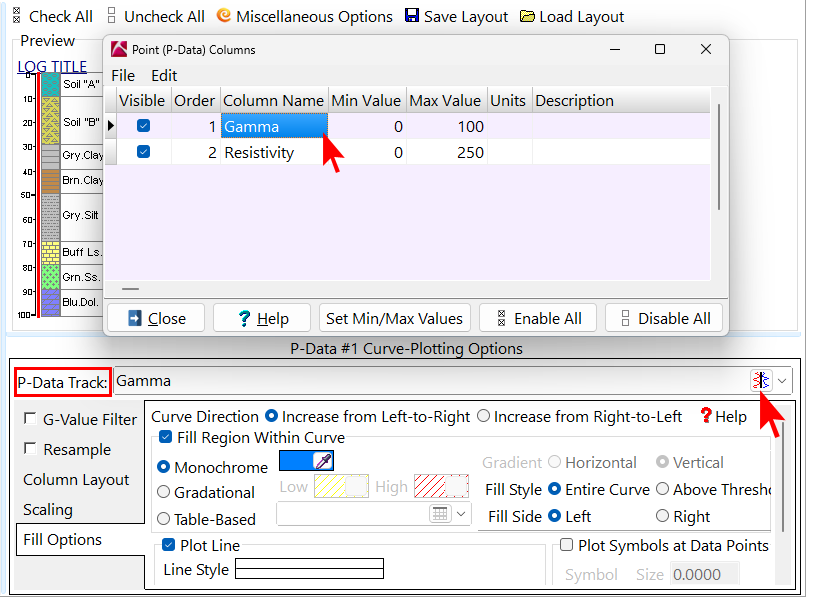Viewport: 822px width, 602px height.
Task: Select the Resistivity column name cell
Action: point(274,152)
